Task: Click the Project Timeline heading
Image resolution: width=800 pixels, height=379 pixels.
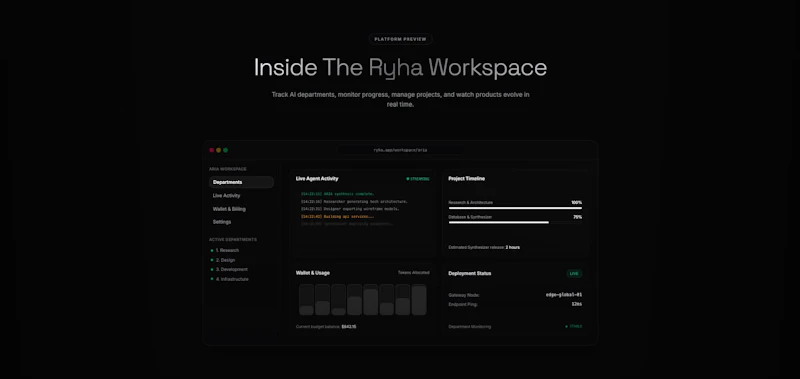Action: tap(466, 179)
